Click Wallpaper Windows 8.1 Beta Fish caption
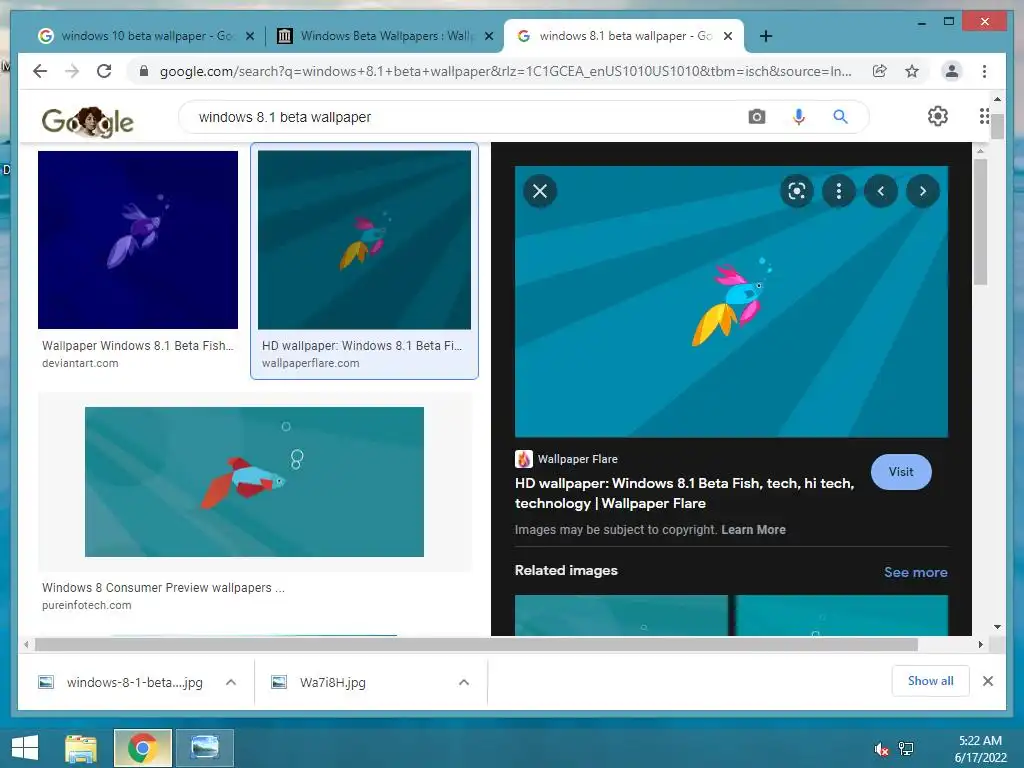This screenshot has width=1024, height=768. [138, 345]
